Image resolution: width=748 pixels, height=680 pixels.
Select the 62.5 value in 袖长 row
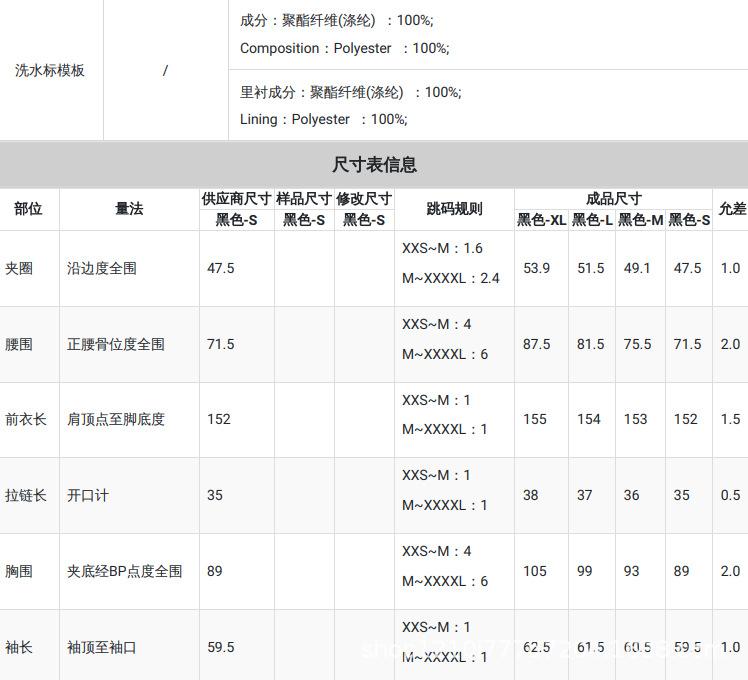(x=537, y=647)
